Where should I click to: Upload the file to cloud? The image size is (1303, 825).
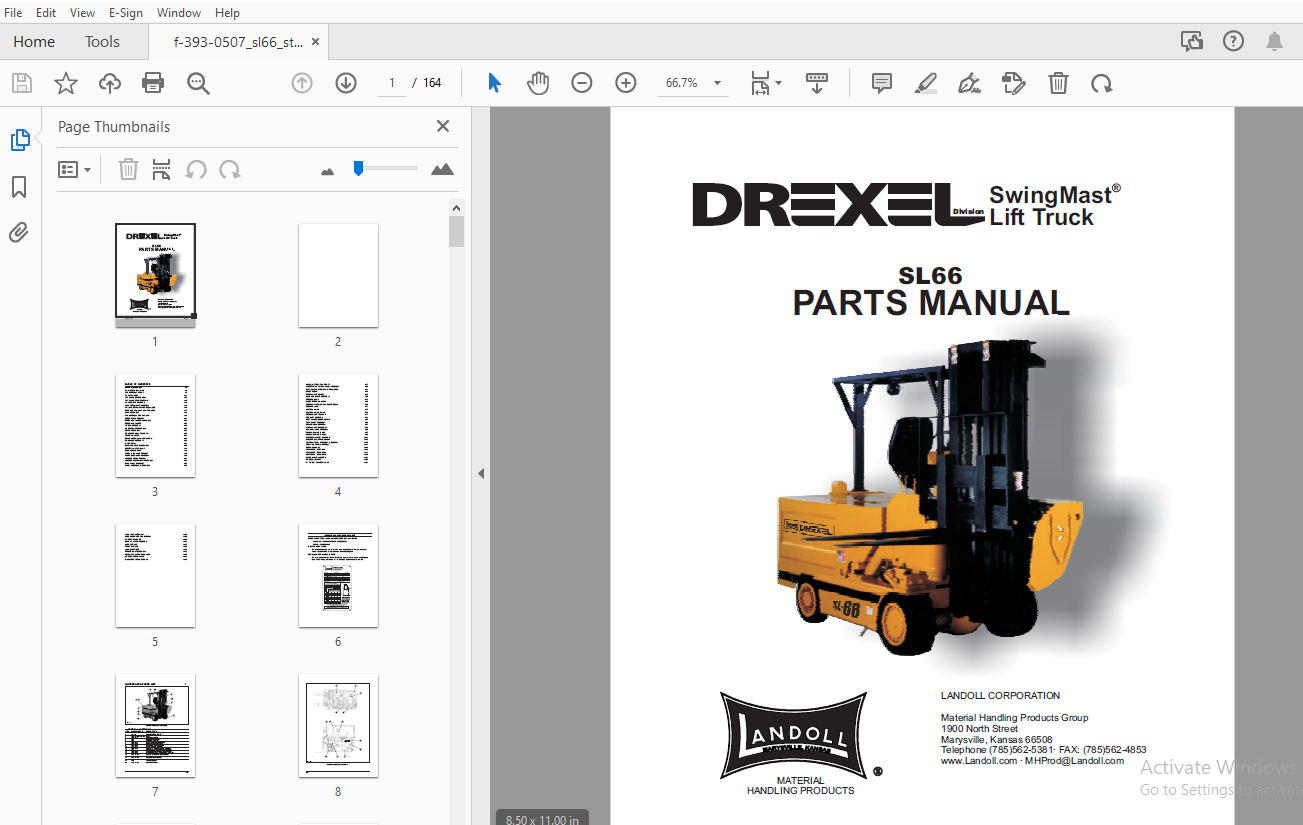pos(110,83)
